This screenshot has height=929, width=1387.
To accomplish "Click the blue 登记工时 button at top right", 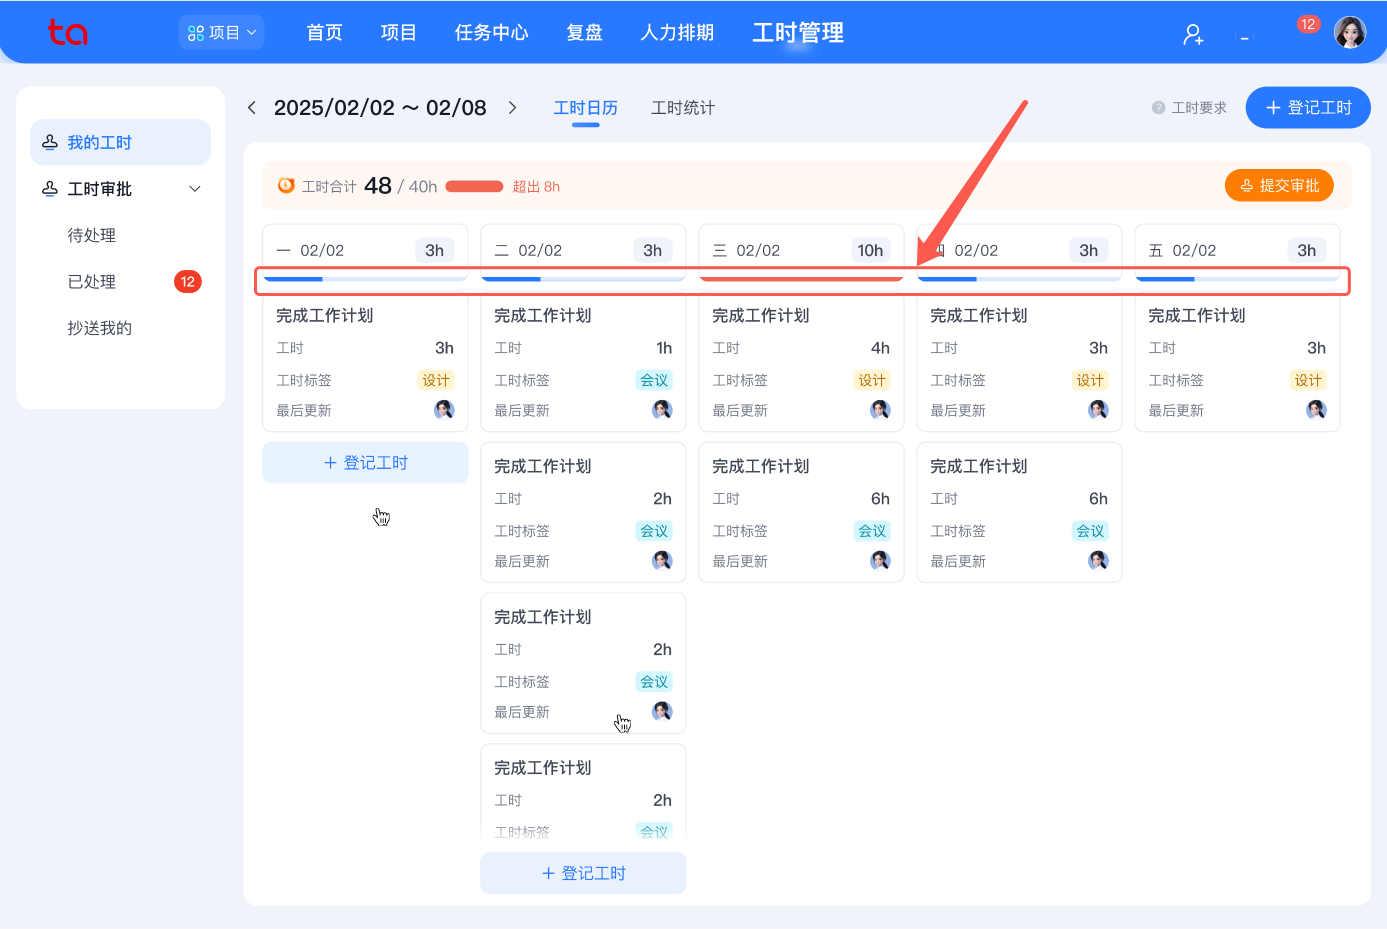I will (1308, 108).
